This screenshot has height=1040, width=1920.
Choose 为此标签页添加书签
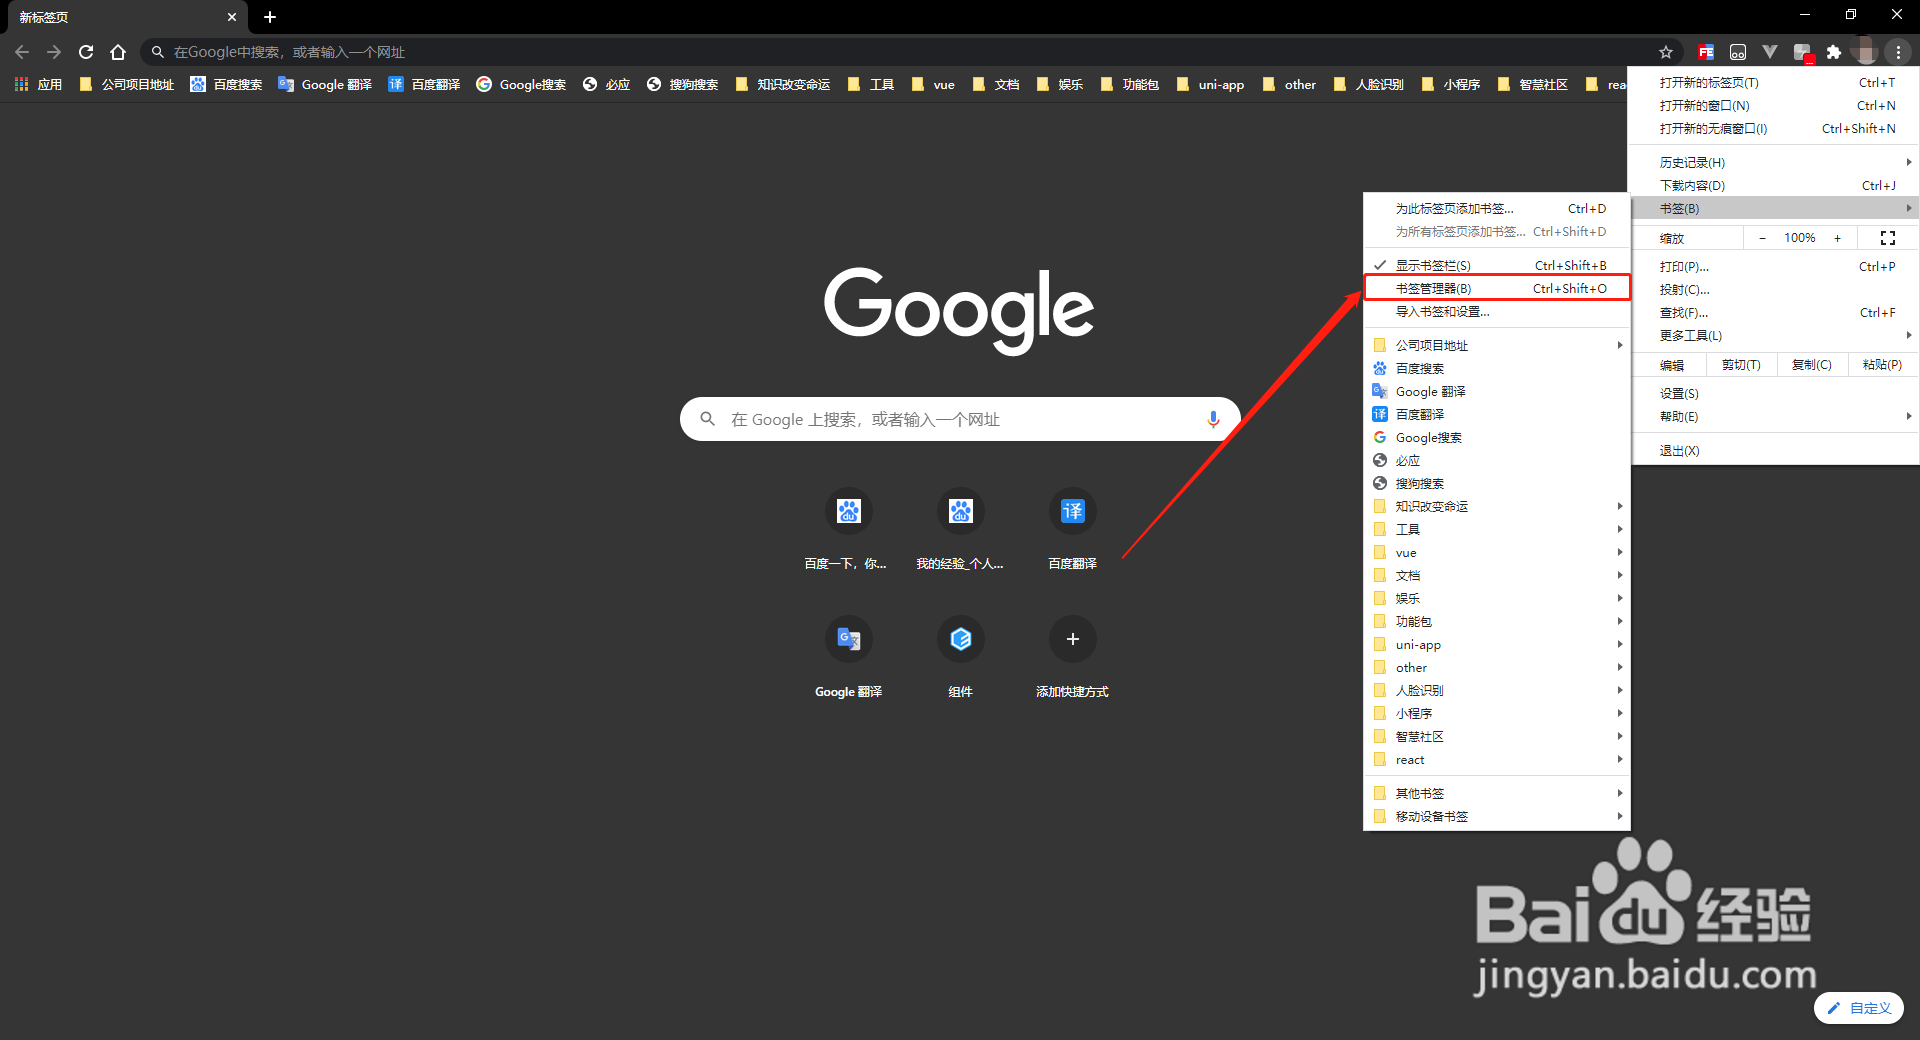coord(1497,208)
